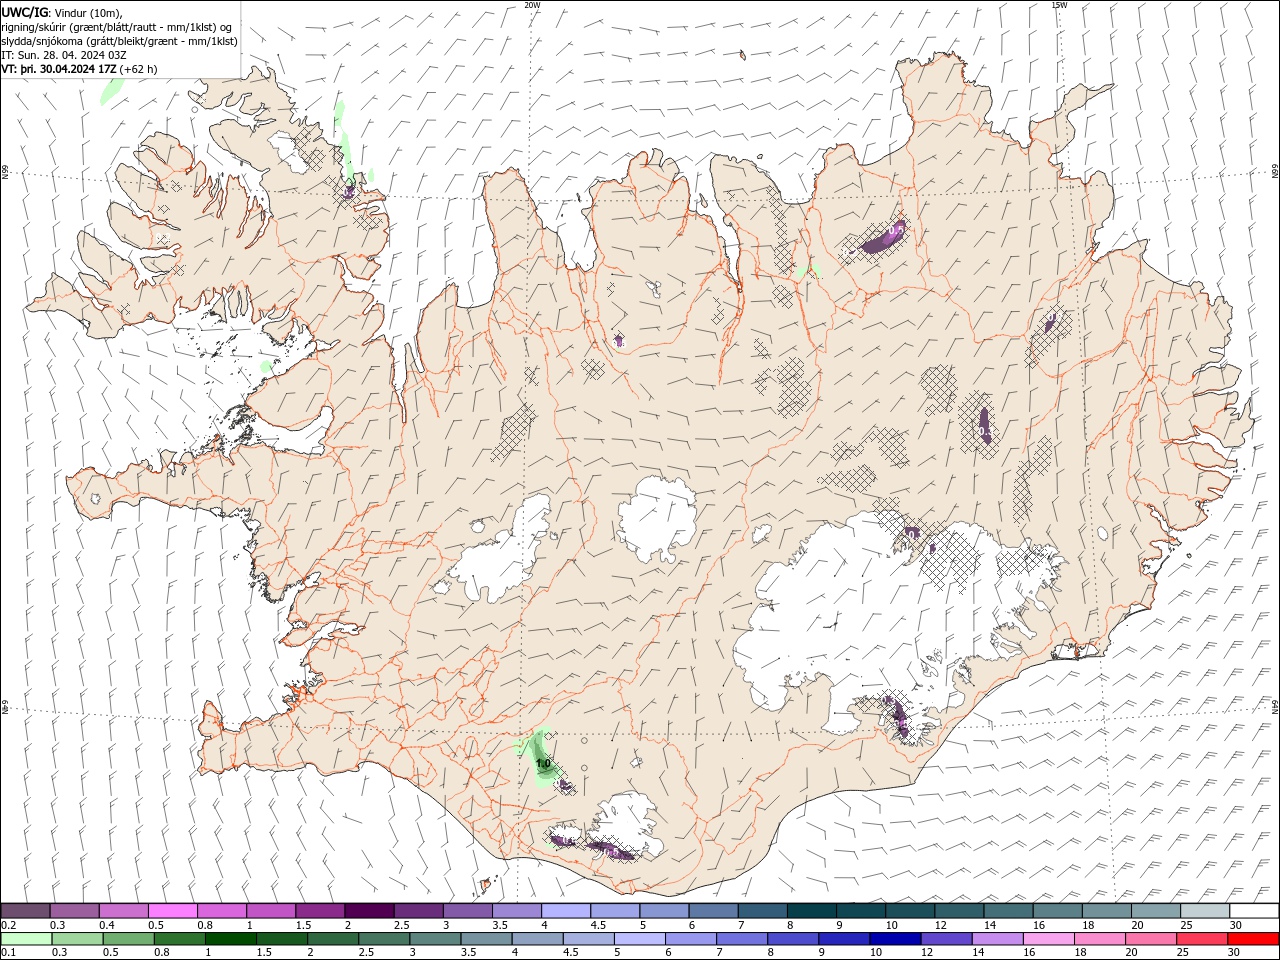Select the 10 swatch in top legend bar
The image size is (1280, 960).
(908, 911)
